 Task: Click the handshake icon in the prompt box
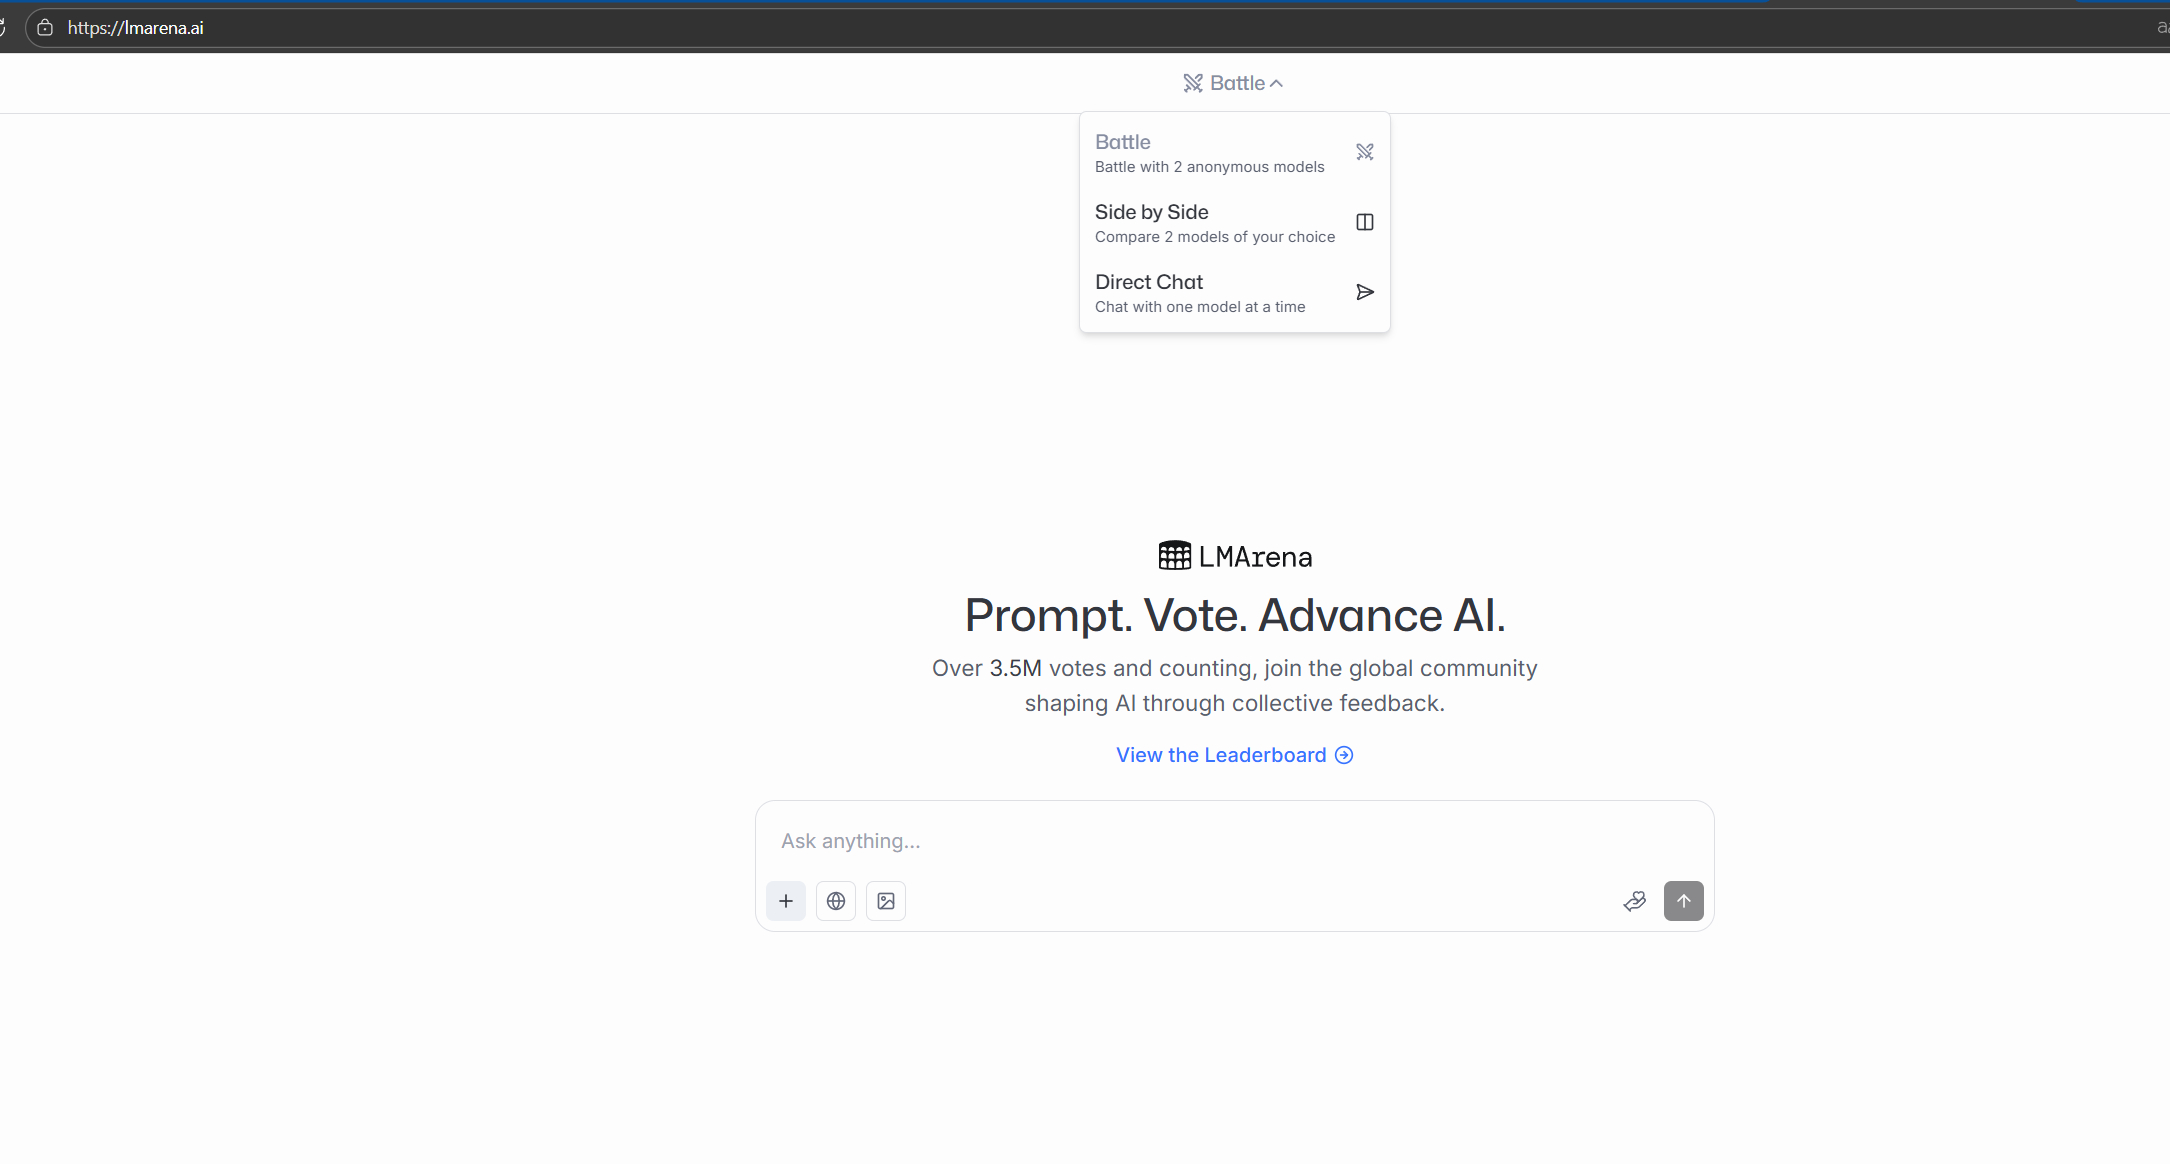pos(1635,901)
